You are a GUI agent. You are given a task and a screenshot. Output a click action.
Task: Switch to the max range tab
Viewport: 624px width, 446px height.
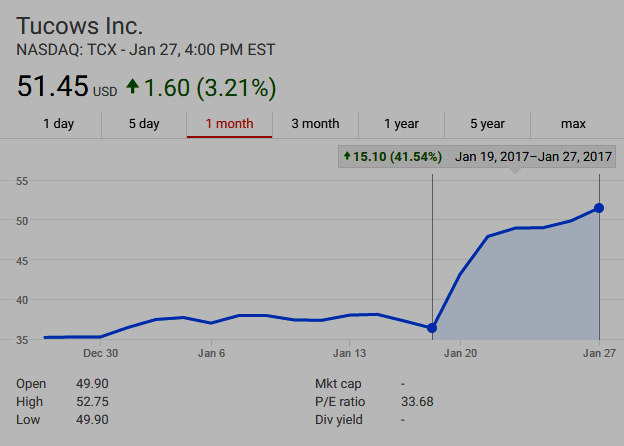point(573,124)
